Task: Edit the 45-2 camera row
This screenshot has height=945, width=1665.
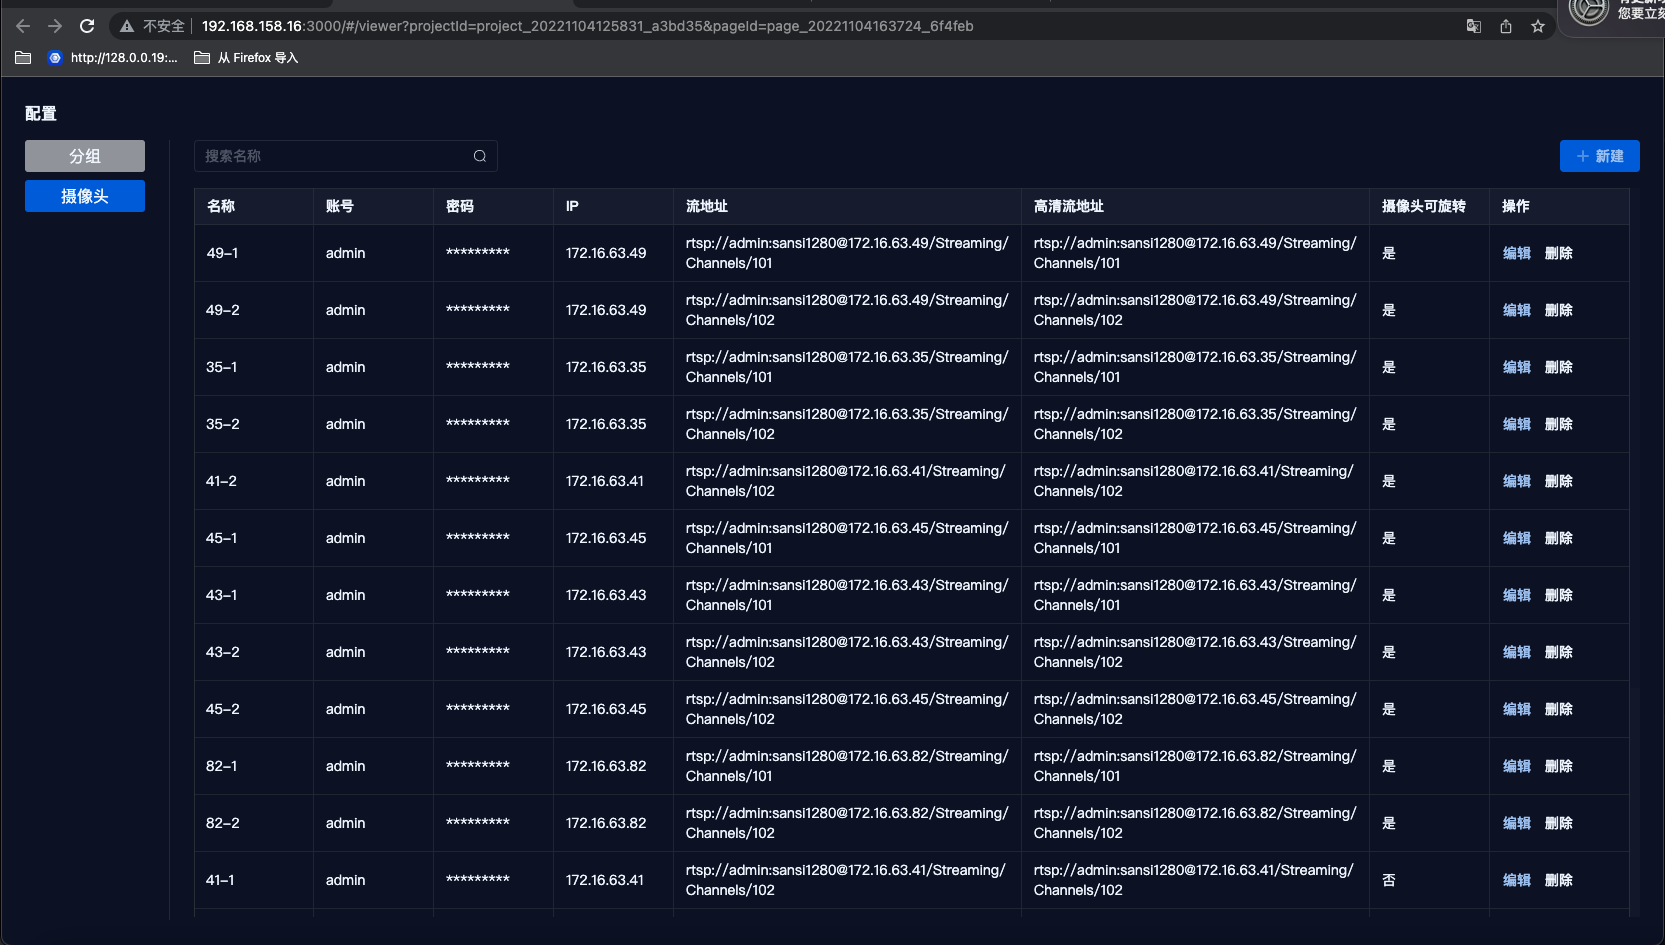Action: pos(1517,709)
